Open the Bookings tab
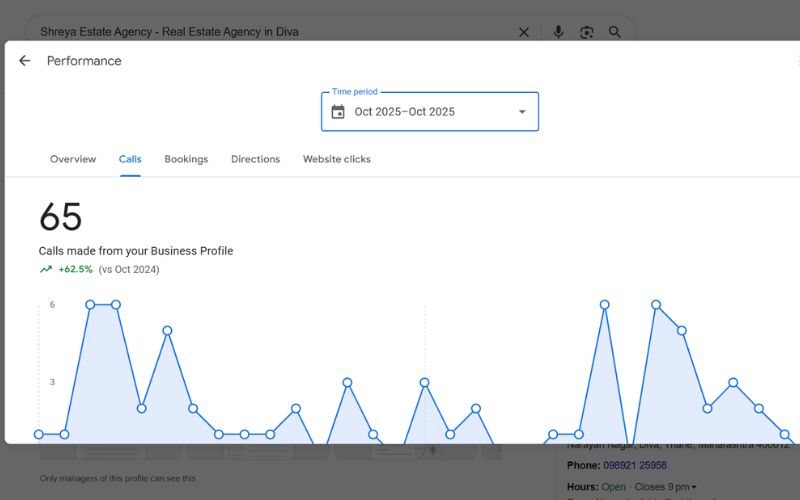This screenshot has height=500, width=800. point(186,159)
